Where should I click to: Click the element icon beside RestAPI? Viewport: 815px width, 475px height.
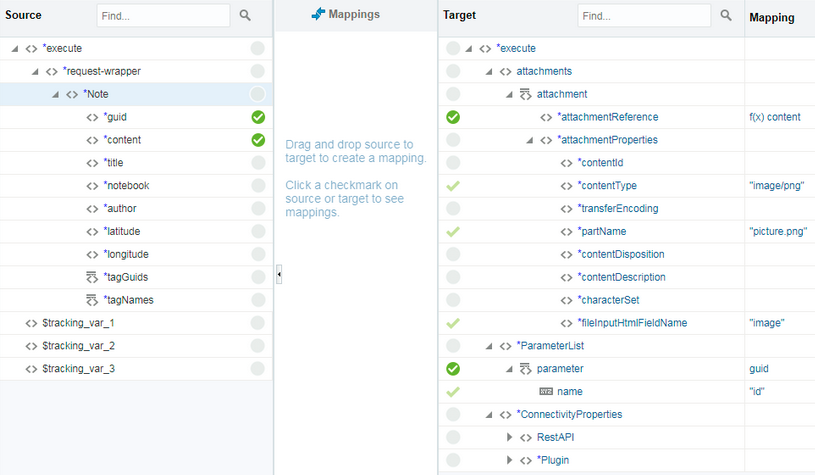click(x=526, y=437)
